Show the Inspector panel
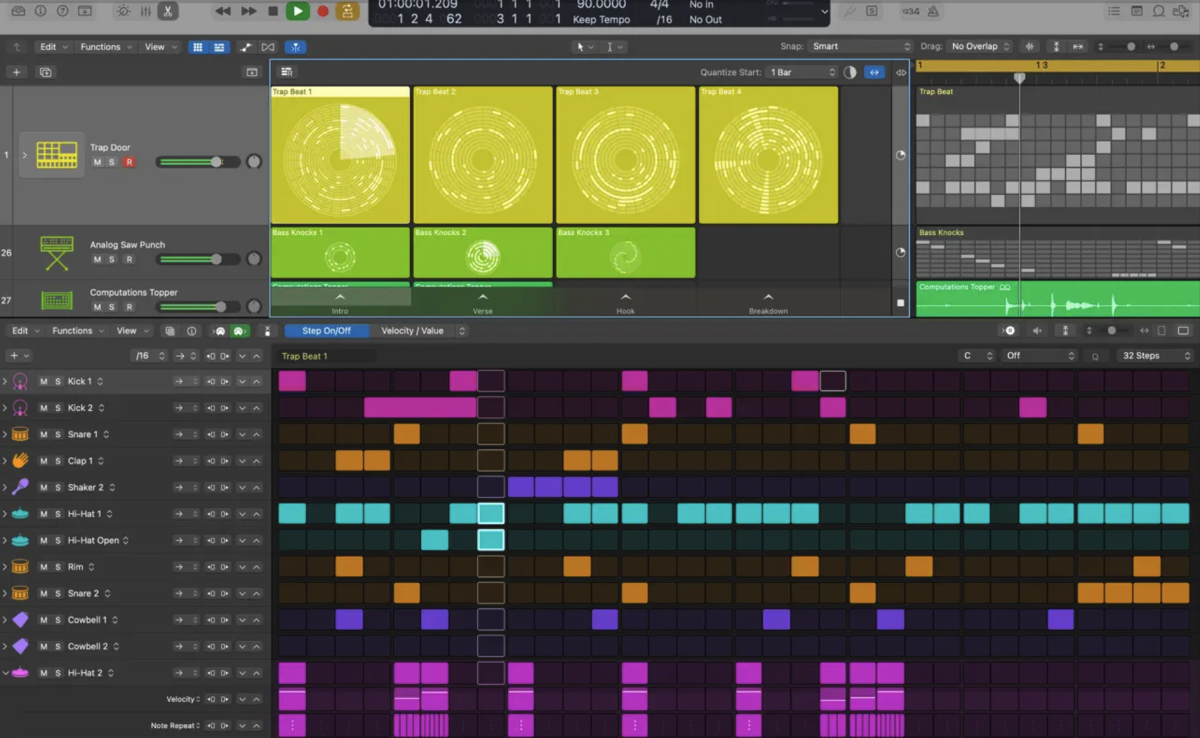 pyautogui.click(x=41, y=11)
